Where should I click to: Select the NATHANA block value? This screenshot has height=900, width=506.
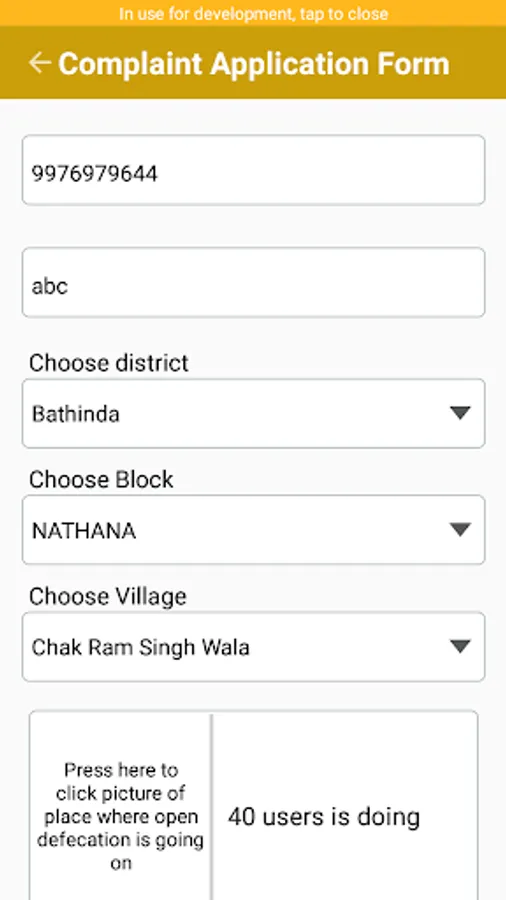tap(84, 531)
